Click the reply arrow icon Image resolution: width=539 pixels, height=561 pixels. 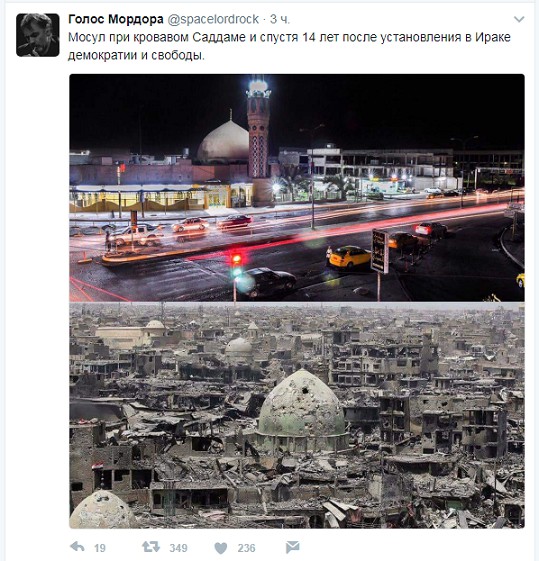click(x=77, y=547)
